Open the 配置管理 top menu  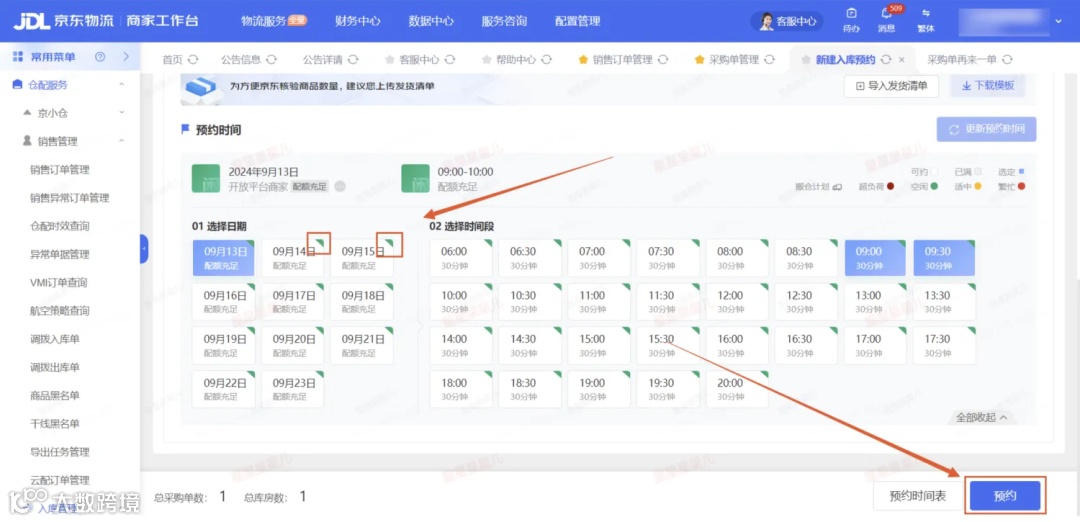[577, 21]
